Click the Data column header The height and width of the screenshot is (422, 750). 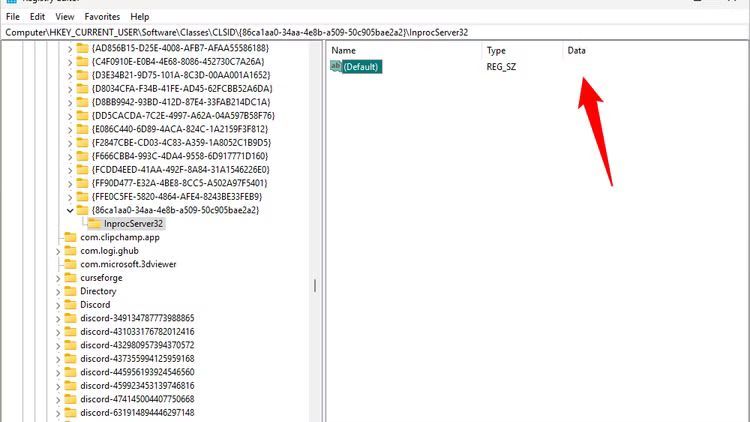pyautogui.click(x=576, y=50)
